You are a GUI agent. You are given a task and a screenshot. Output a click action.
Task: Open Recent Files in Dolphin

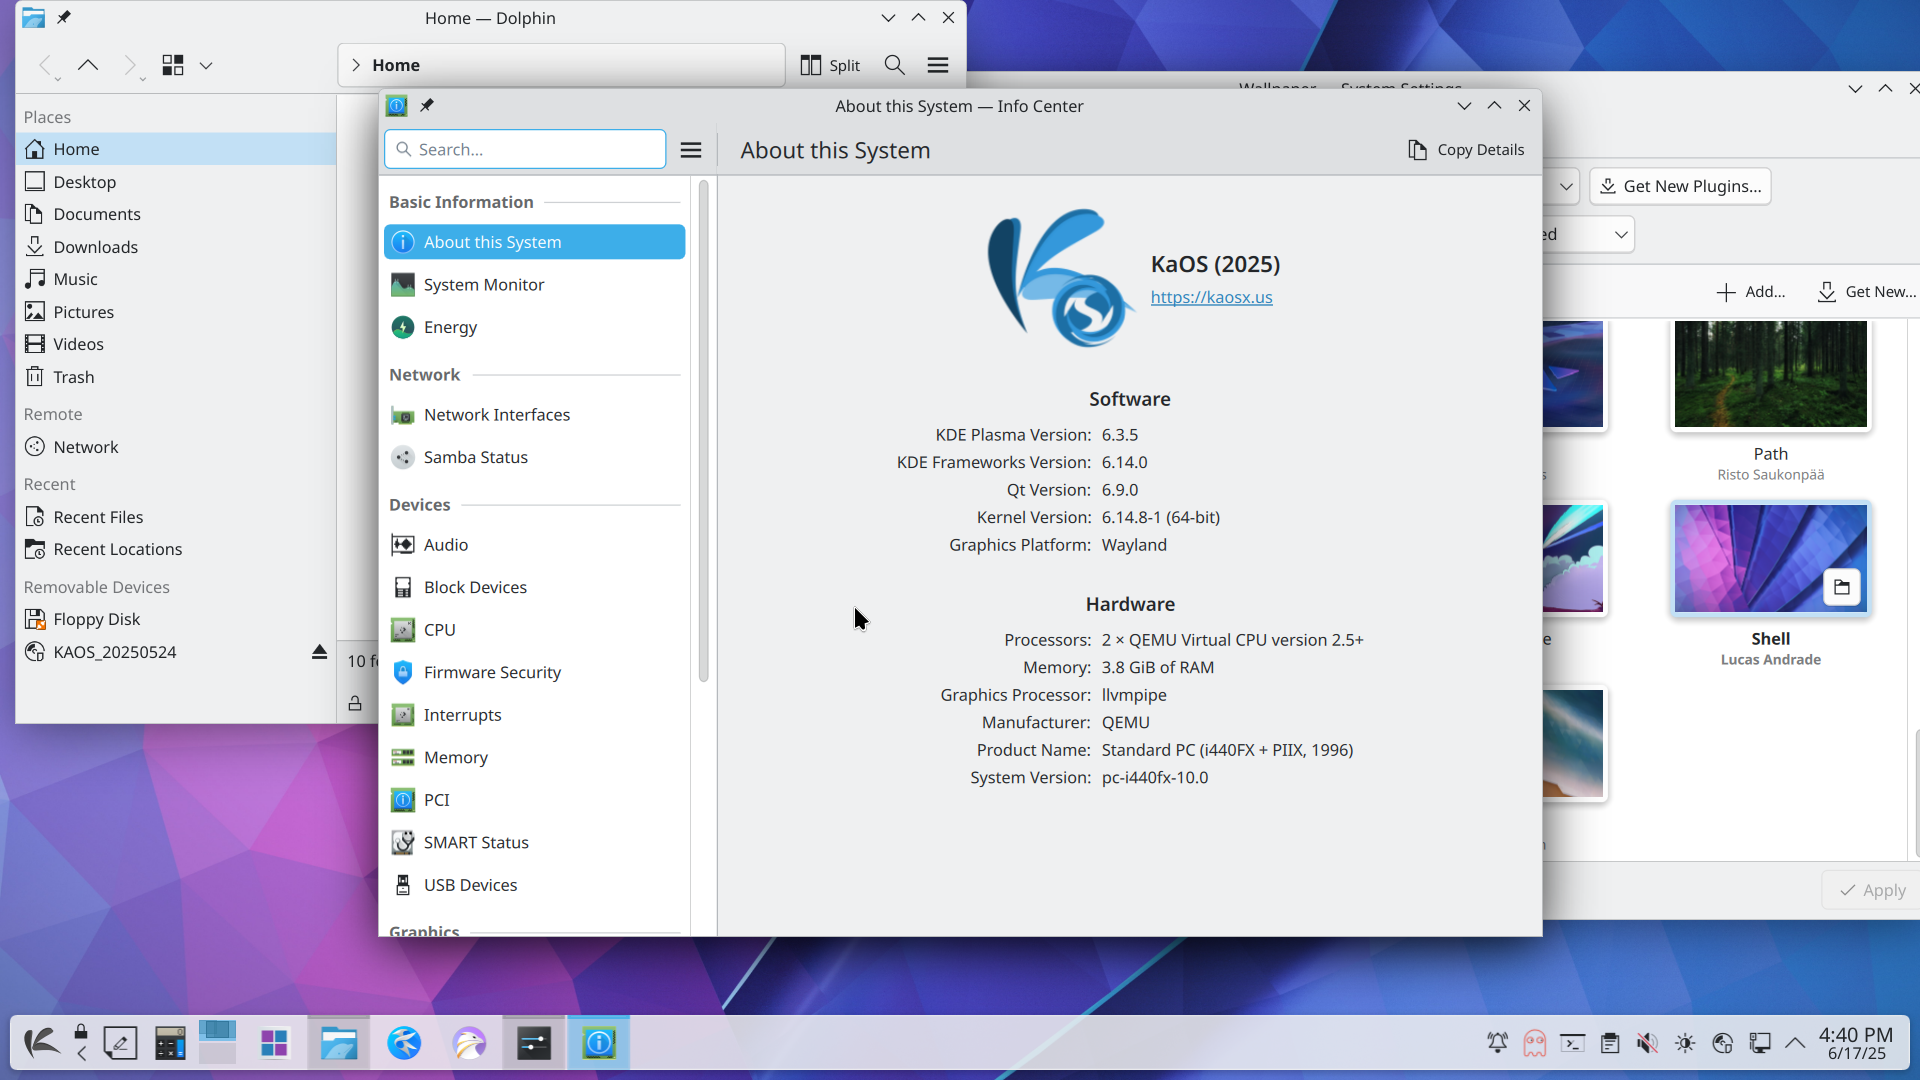pyautogui.click(x=176, y=517)
